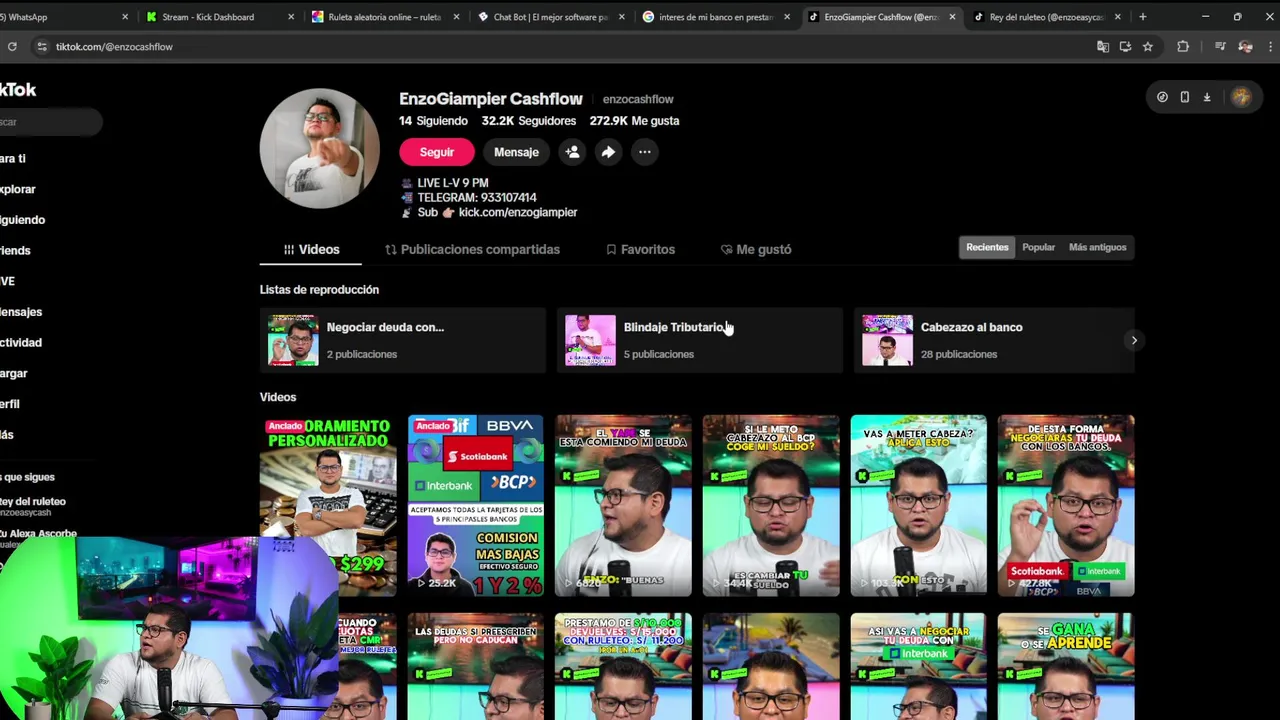Bookmark this page with the star icon
The width and height of the screenshot is (1280, 720).
pos(1148,47)
